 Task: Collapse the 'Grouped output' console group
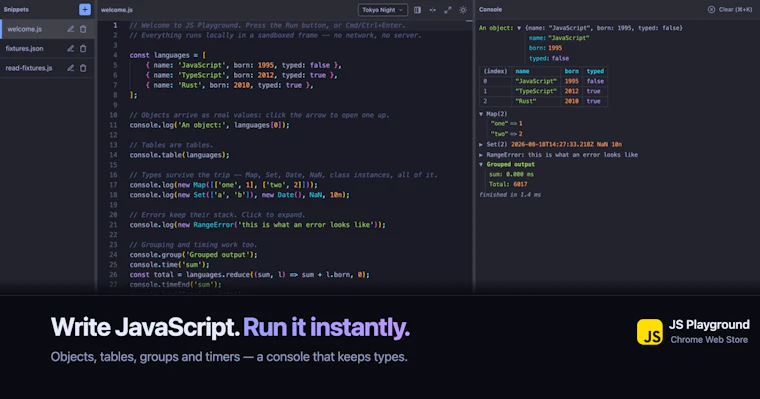point(481,165)
